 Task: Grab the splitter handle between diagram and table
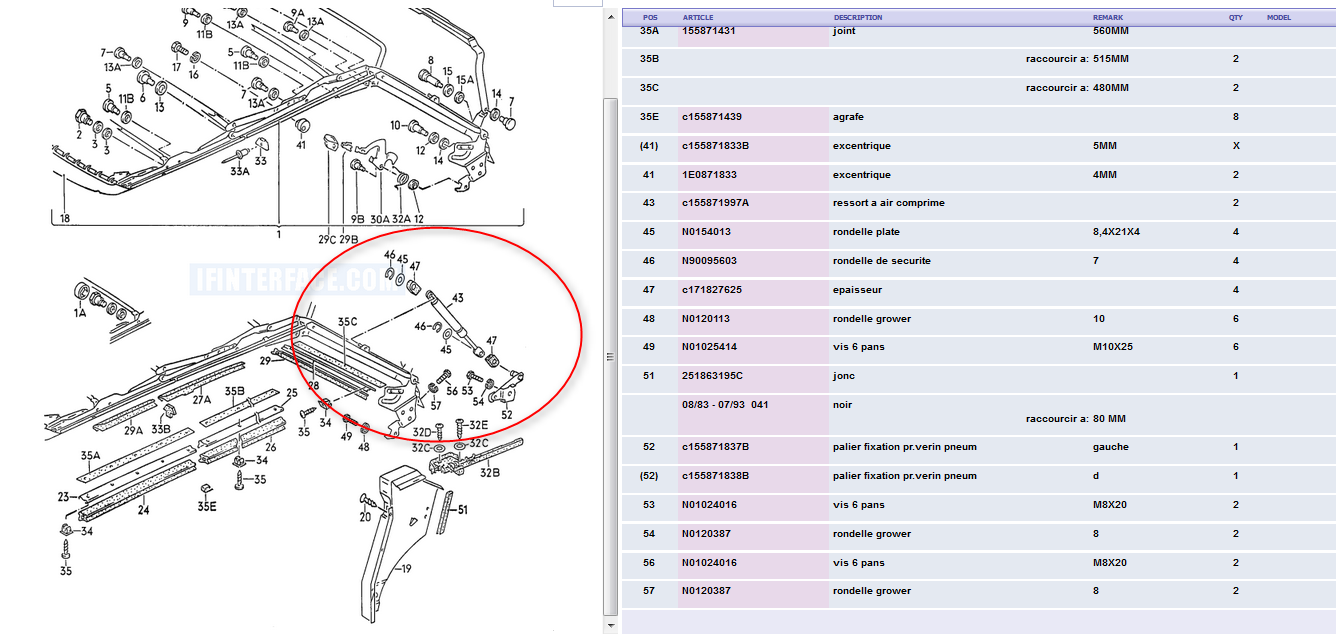point(610,357)
